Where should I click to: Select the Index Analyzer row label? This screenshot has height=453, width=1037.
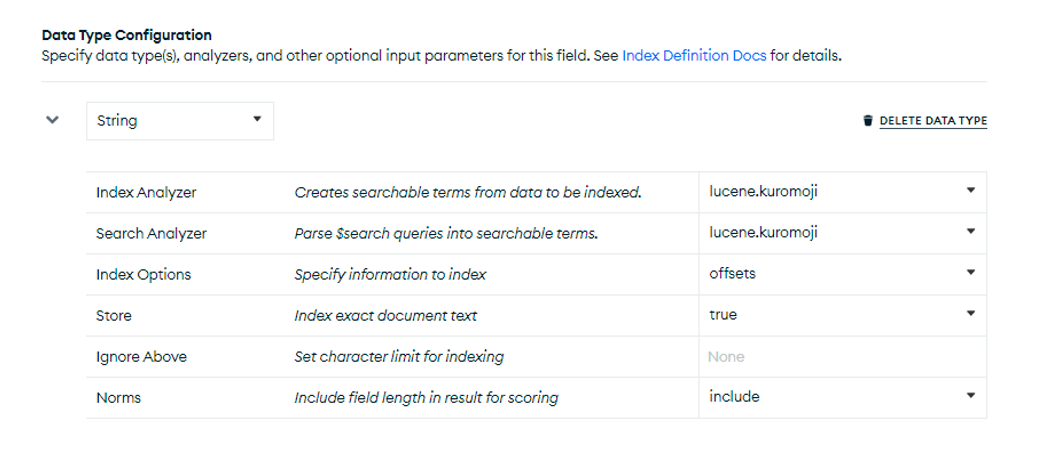146,192
